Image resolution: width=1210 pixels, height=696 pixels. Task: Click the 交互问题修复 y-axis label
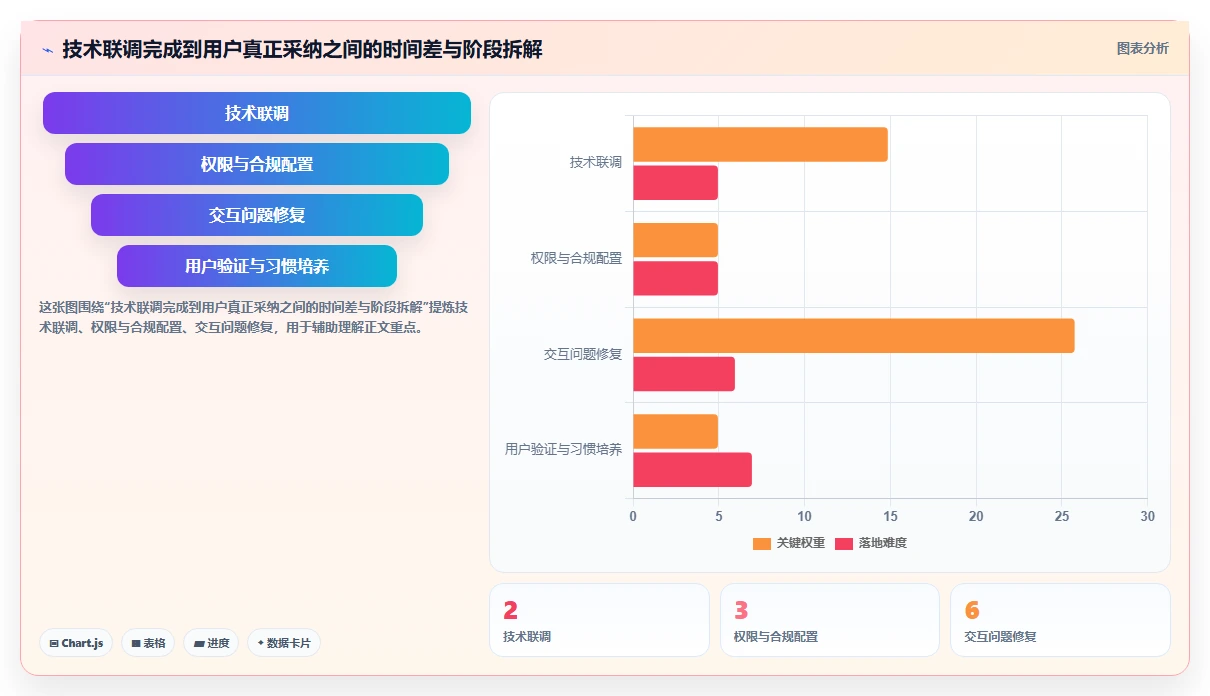583,354
